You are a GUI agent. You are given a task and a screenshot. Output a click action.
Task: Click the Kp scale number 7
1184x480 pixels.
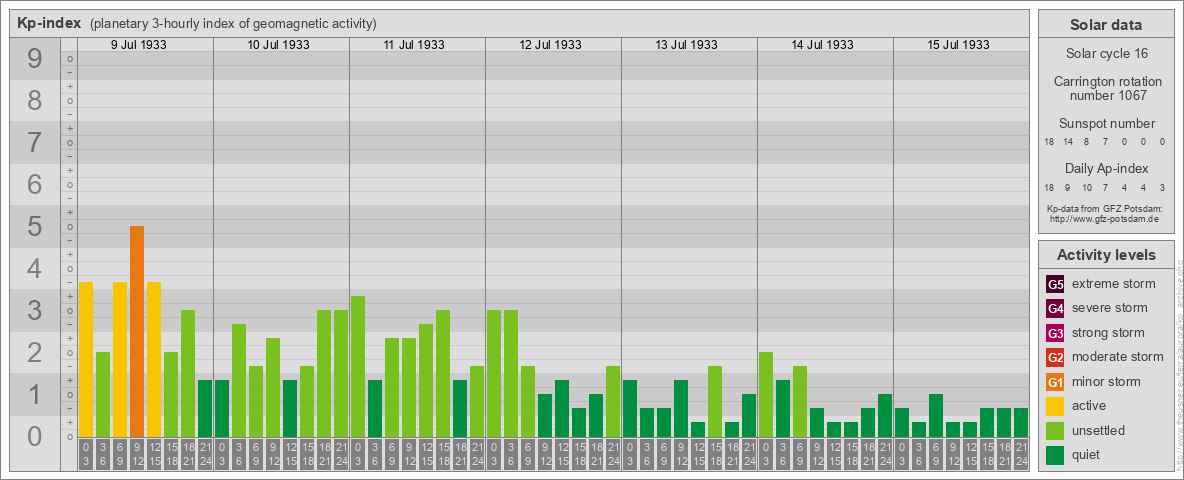(x=34, y=143)
